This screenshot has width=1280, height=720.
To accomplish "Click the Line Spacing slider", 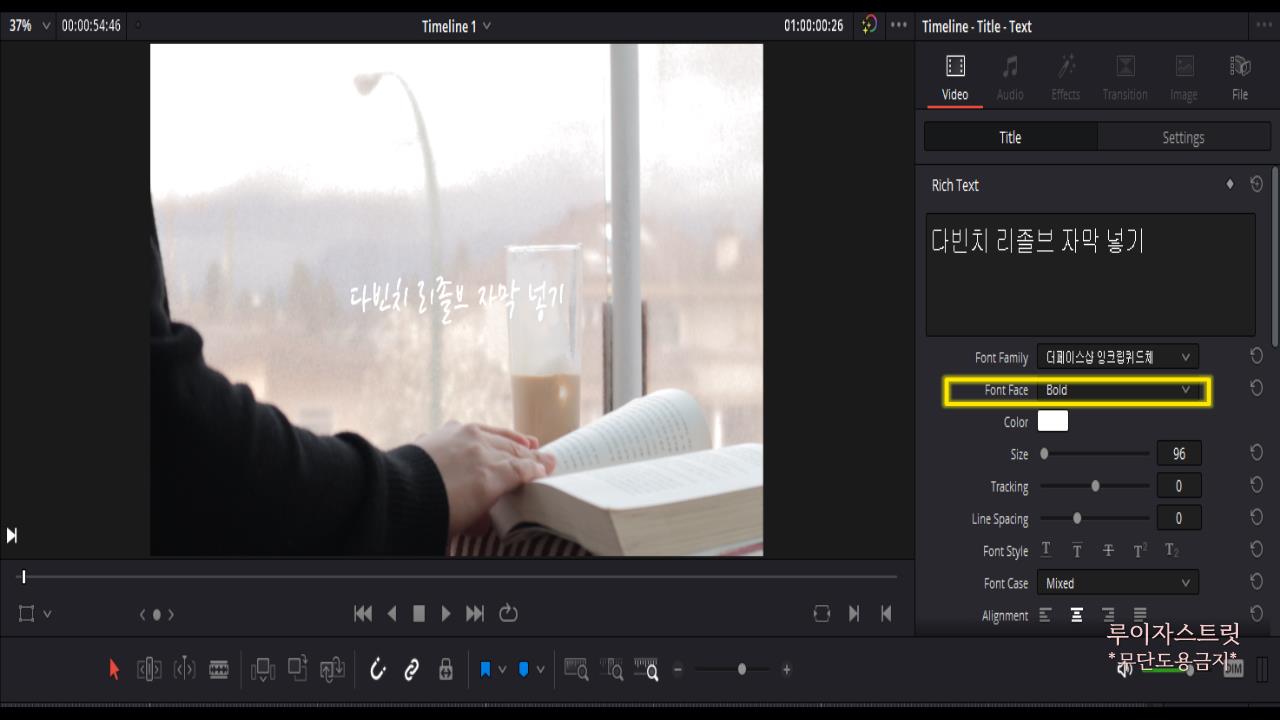I will (x=1095, y=518).
